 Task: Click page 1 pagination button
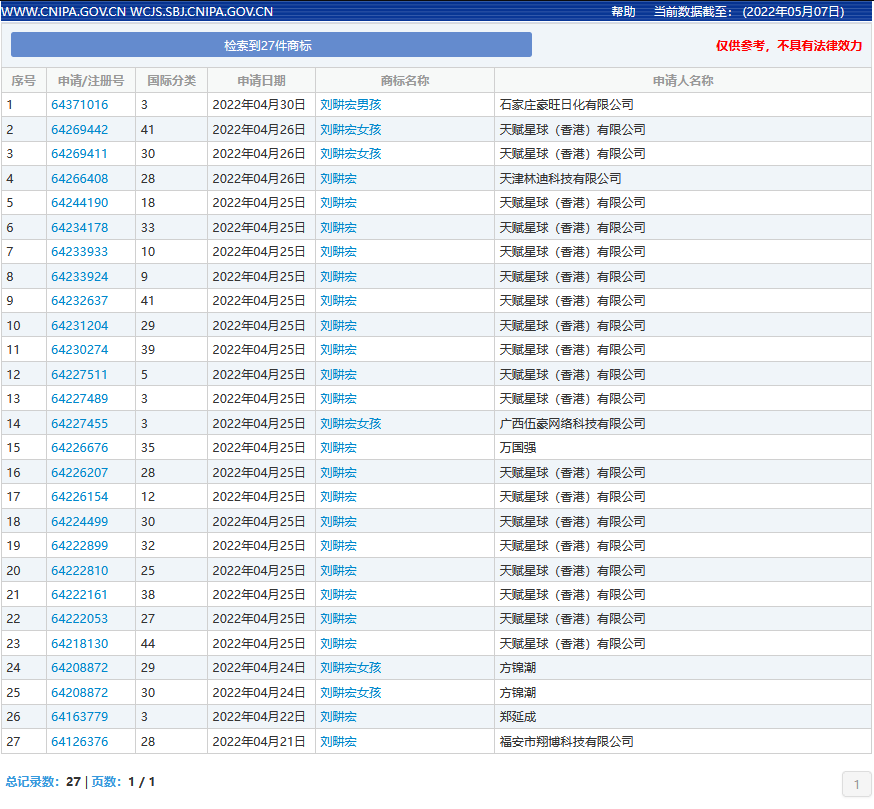tap(857, 785)
